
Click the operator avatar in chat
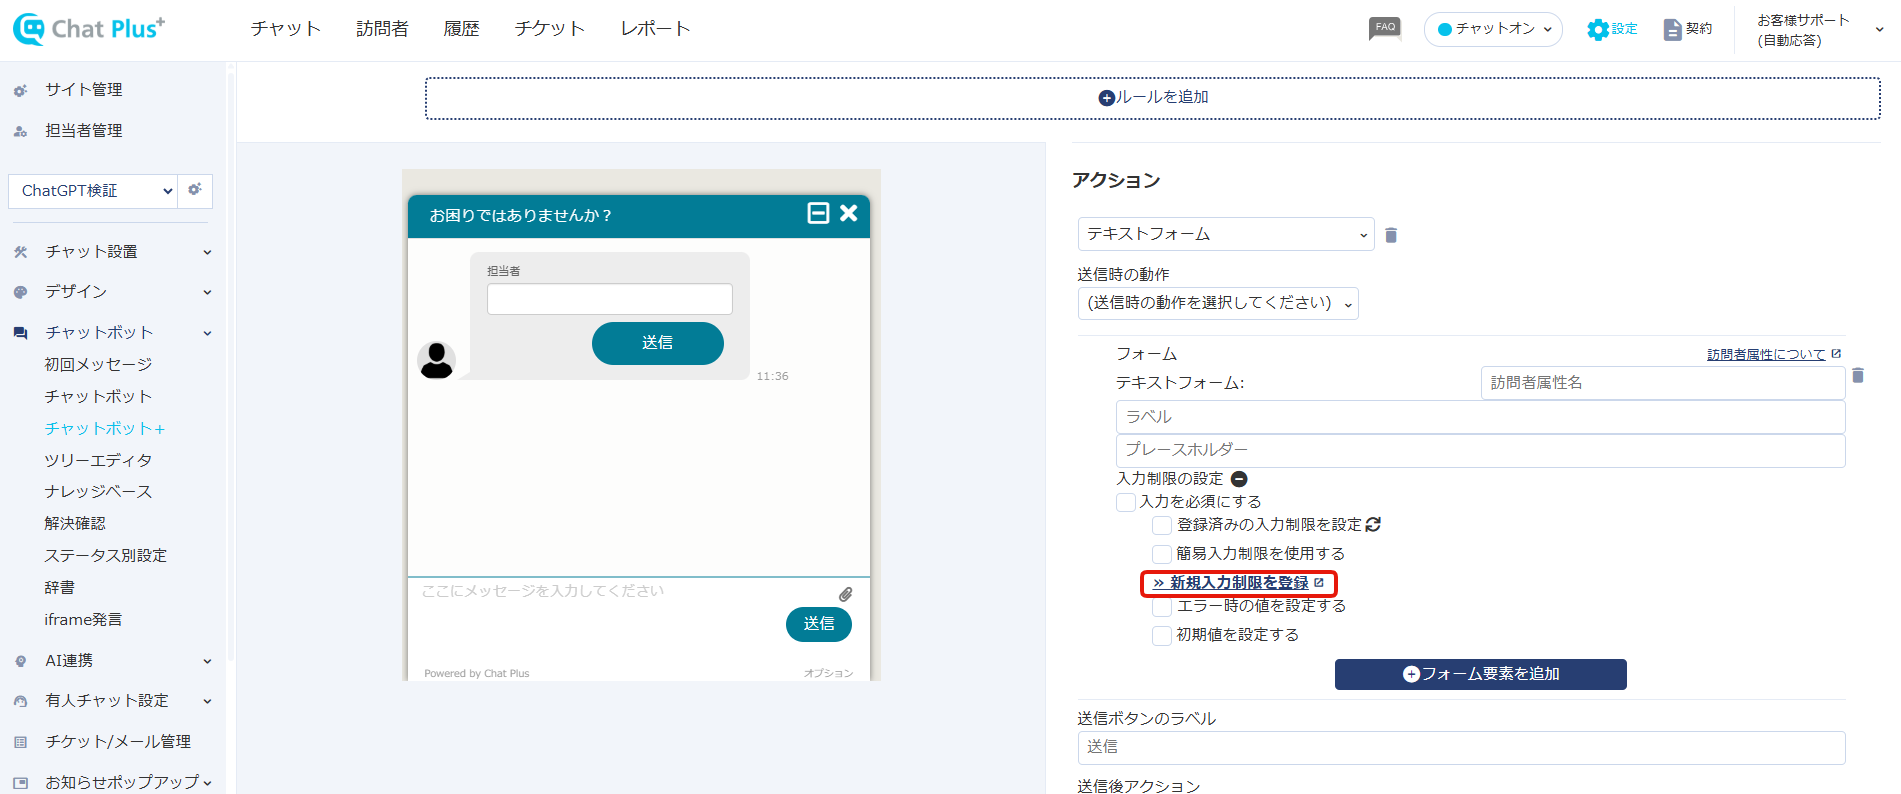point(436,360)
